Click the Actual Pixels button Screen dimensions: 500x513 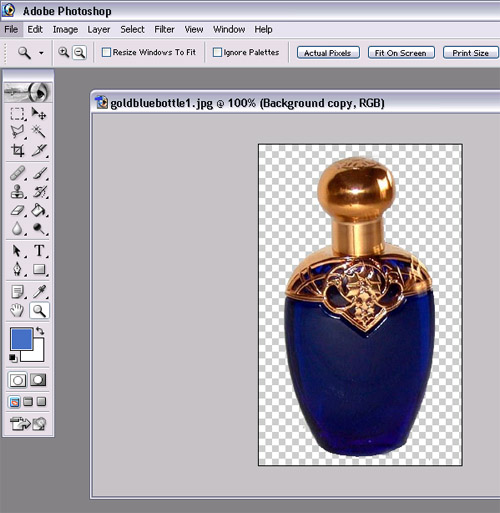point(328,53)
